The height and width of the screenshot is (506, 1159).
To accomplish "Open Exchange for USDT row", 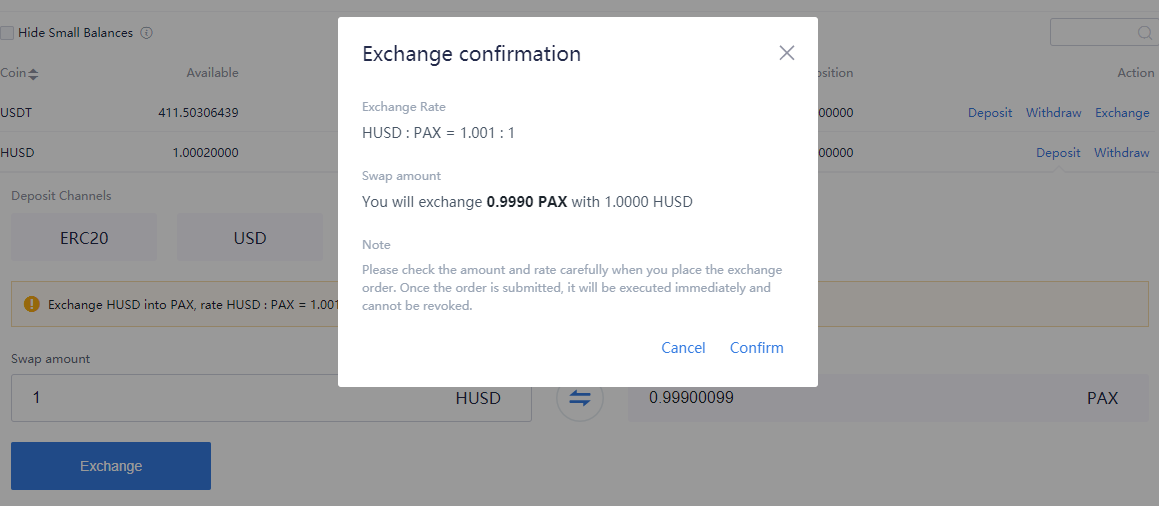I will click(x=1122, y=113).
